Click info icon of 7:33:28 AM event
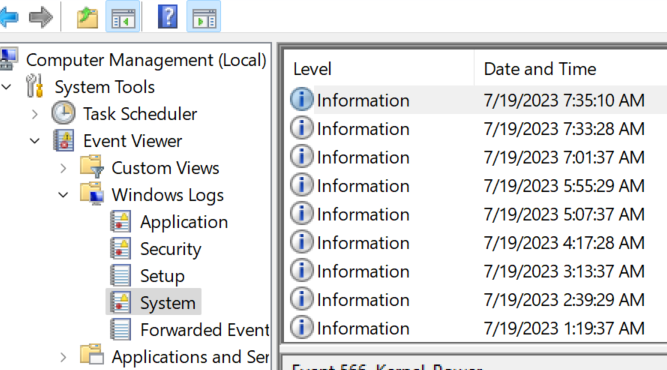This screenshot has height=370, width=667. (302, 128)
